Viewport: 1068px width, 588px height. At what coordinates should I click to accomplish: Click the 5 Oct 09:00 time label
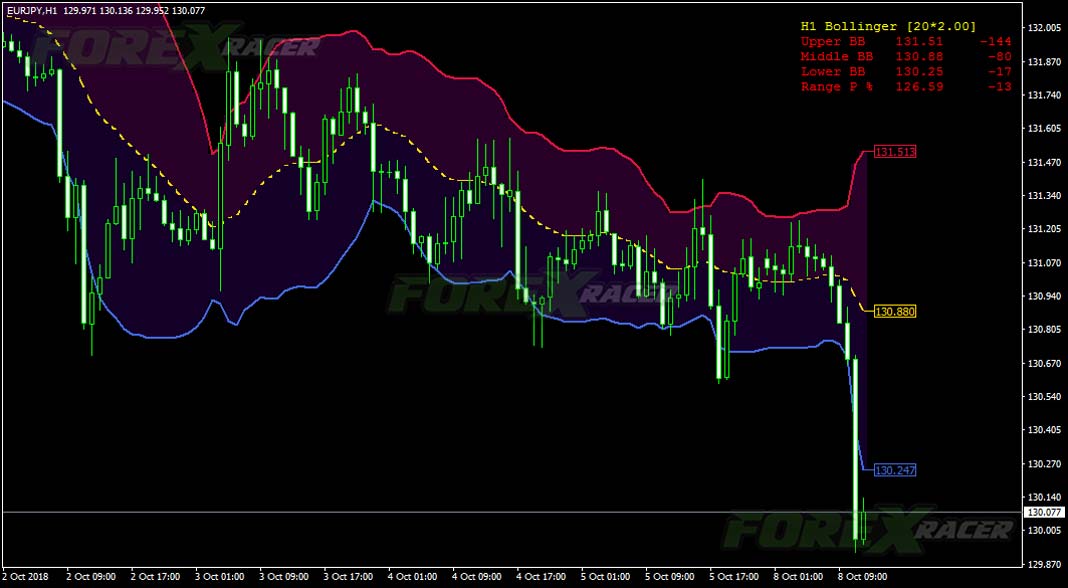point(670,576)
